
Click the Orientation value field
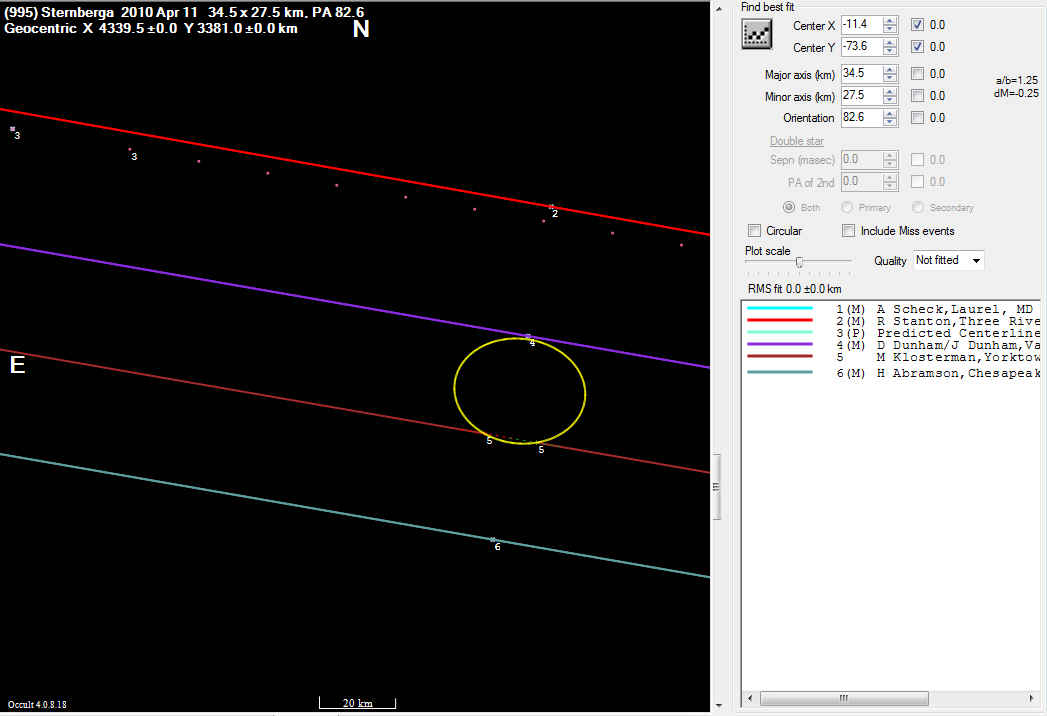pyautogui.click(x=861, y=118)
